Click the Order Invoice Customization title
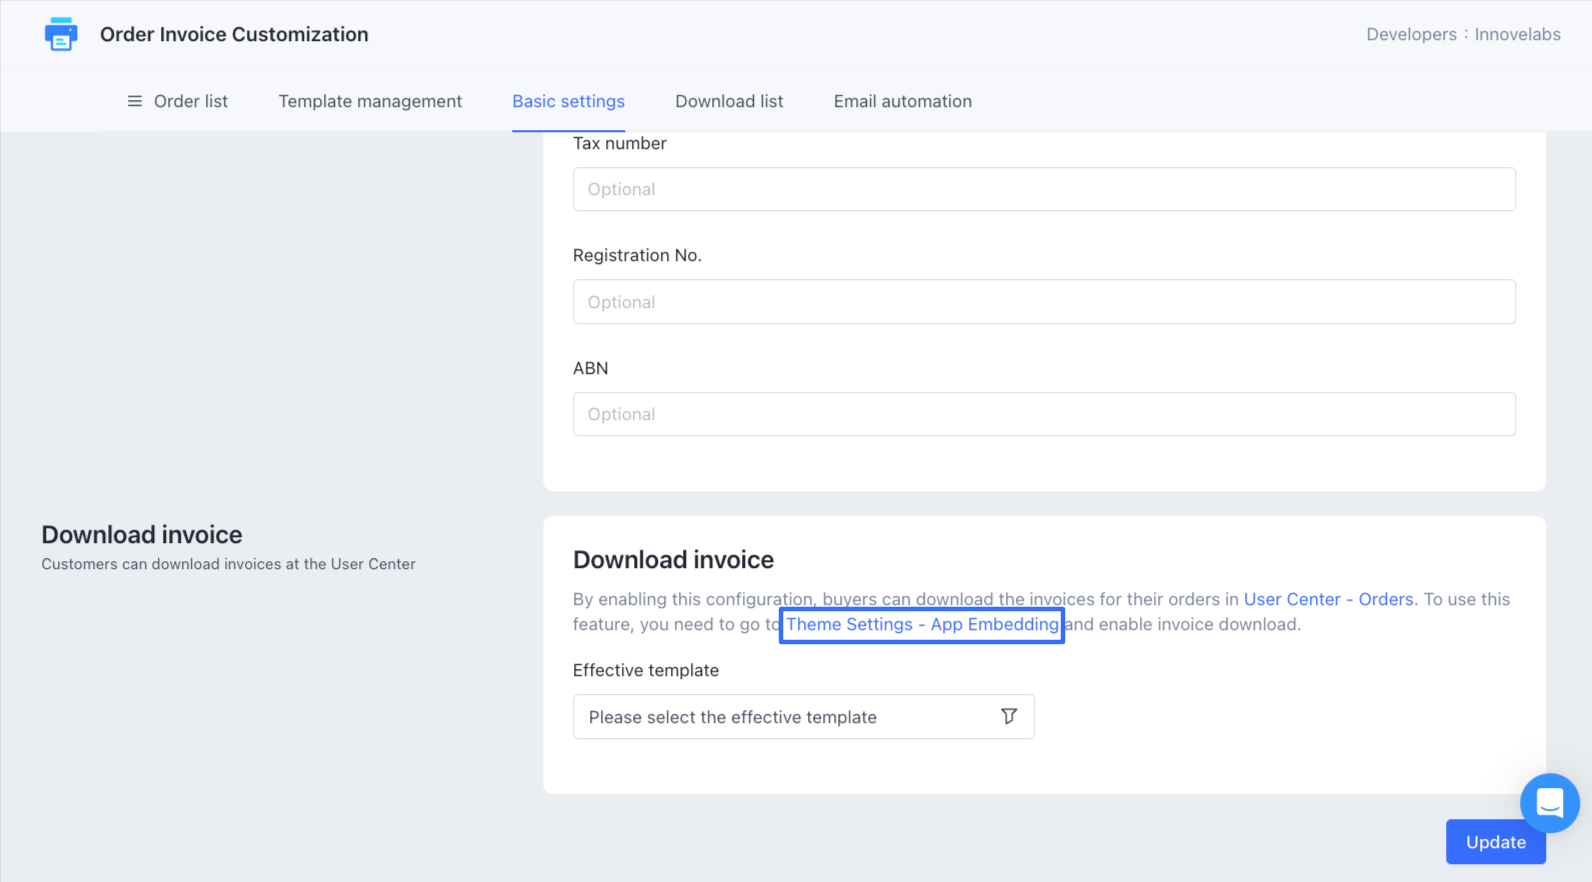Viewport: 1592px width, 882px height. tap(234, 34)
